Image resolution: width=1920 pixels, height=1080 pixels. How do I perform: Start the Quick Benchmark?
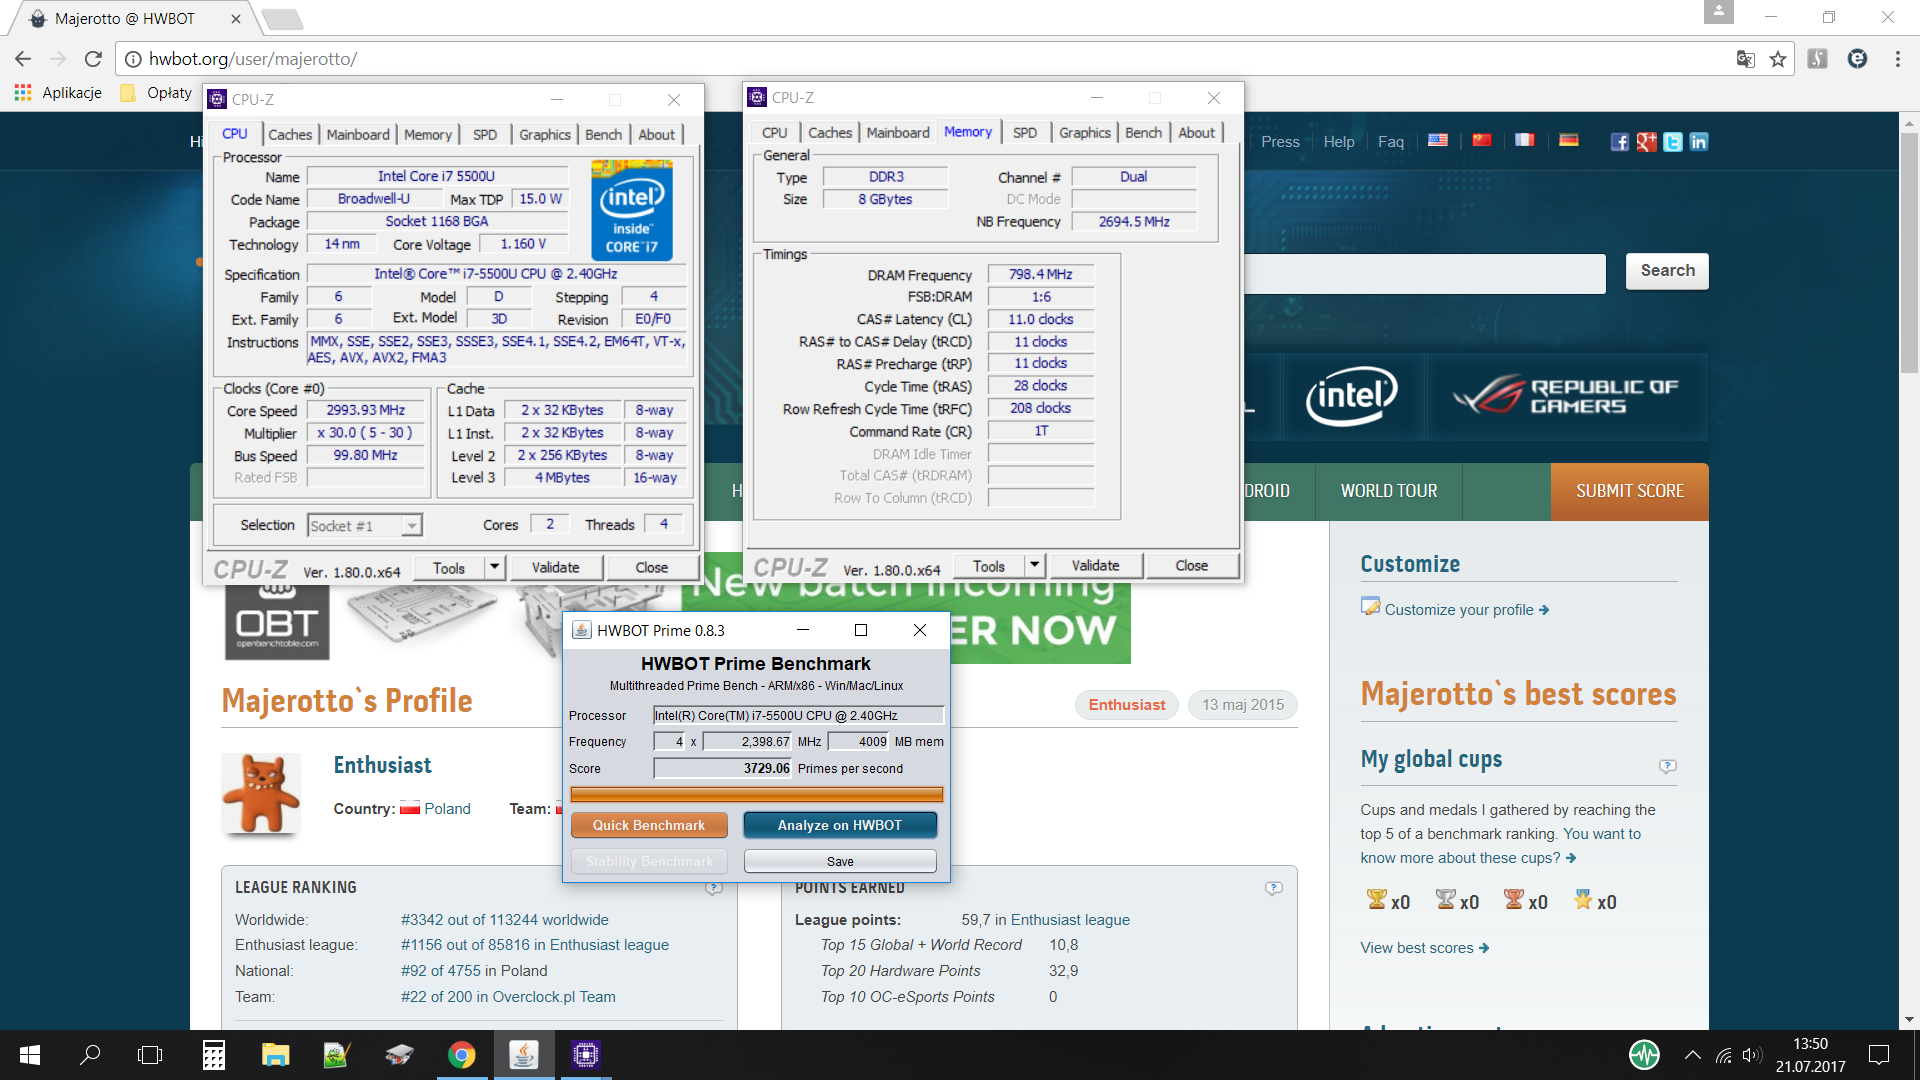click(x=649, y=825)
